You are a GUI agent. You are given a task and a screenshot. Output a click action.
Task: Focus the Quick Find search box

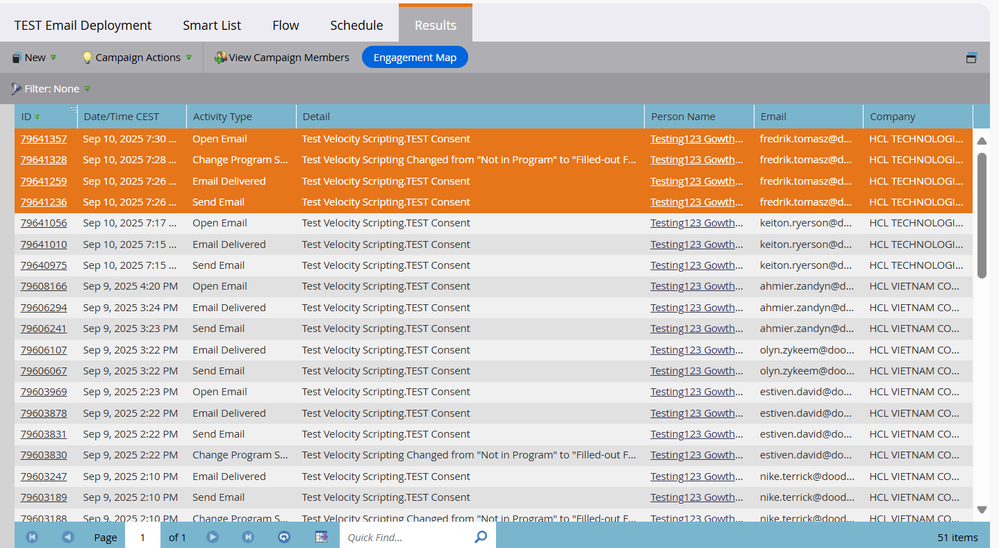pyautogui.click(x=408, y=537)
